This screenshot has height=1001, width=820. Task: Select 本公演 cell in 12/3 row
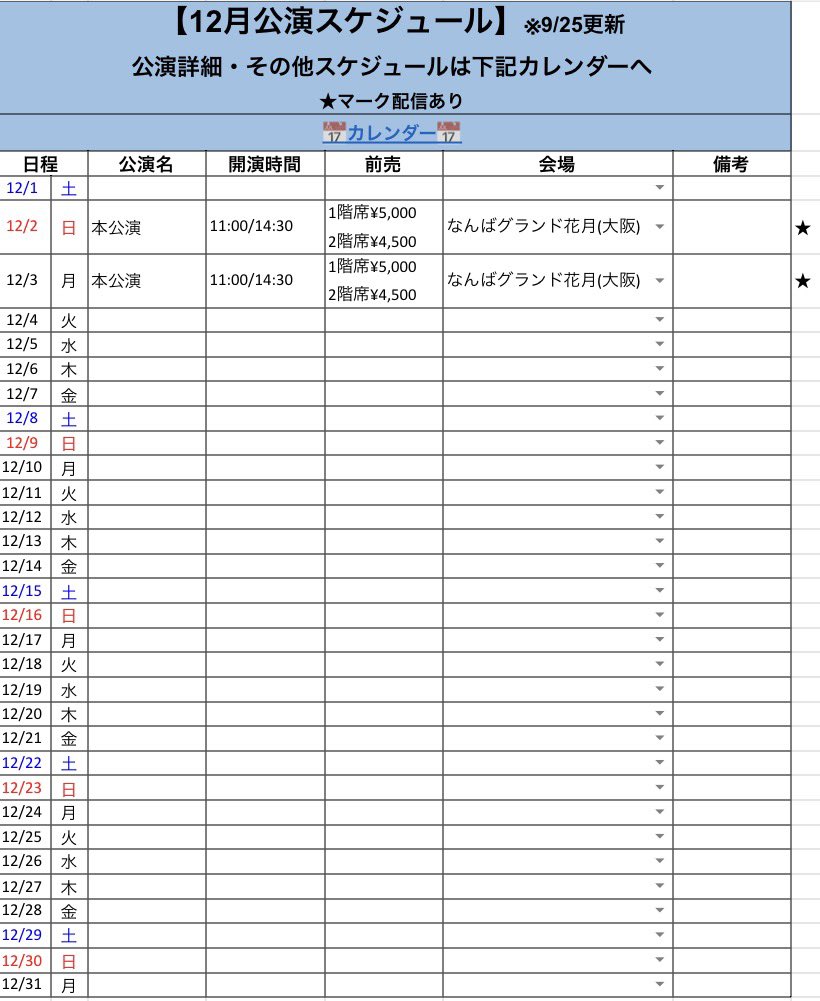point(147,281)
